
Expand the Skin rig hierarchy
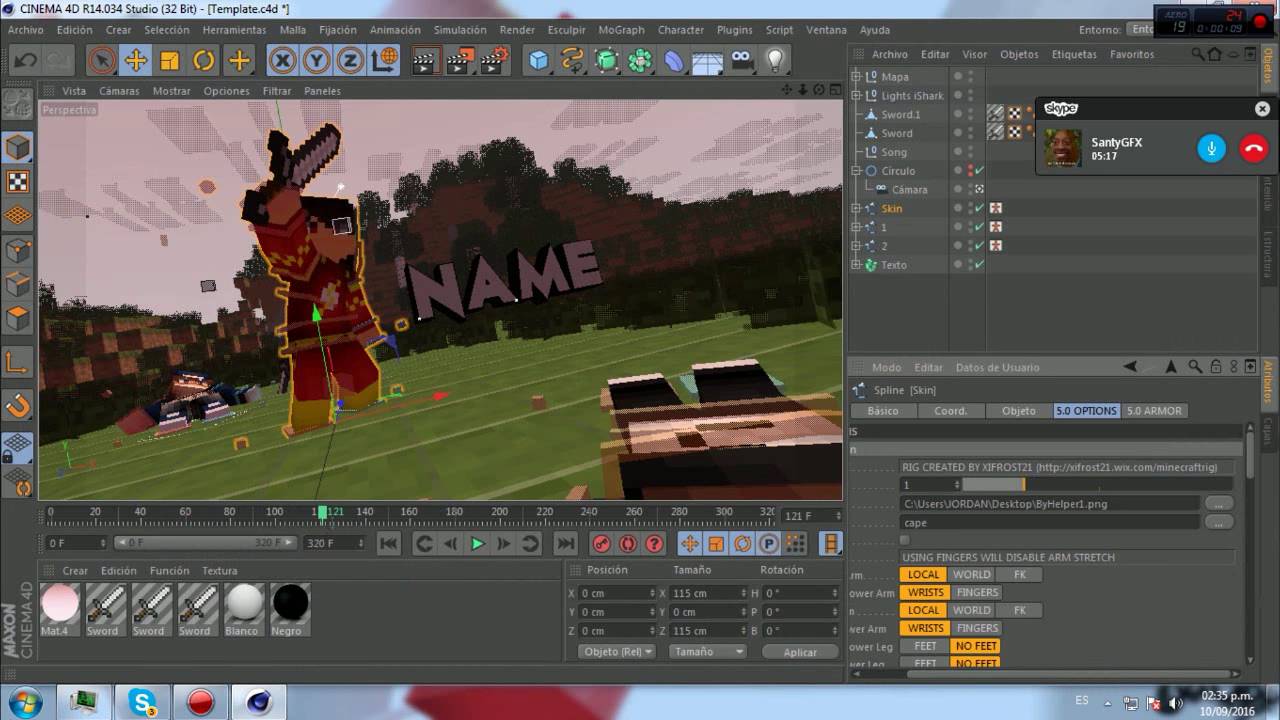point(856,209)
